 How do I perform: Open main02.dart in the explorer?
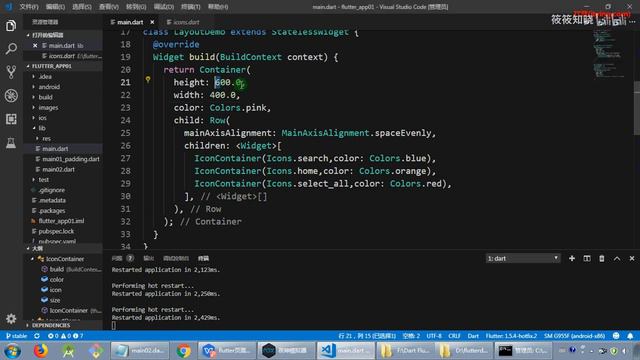pyautogui.click(x=58, y=169)
